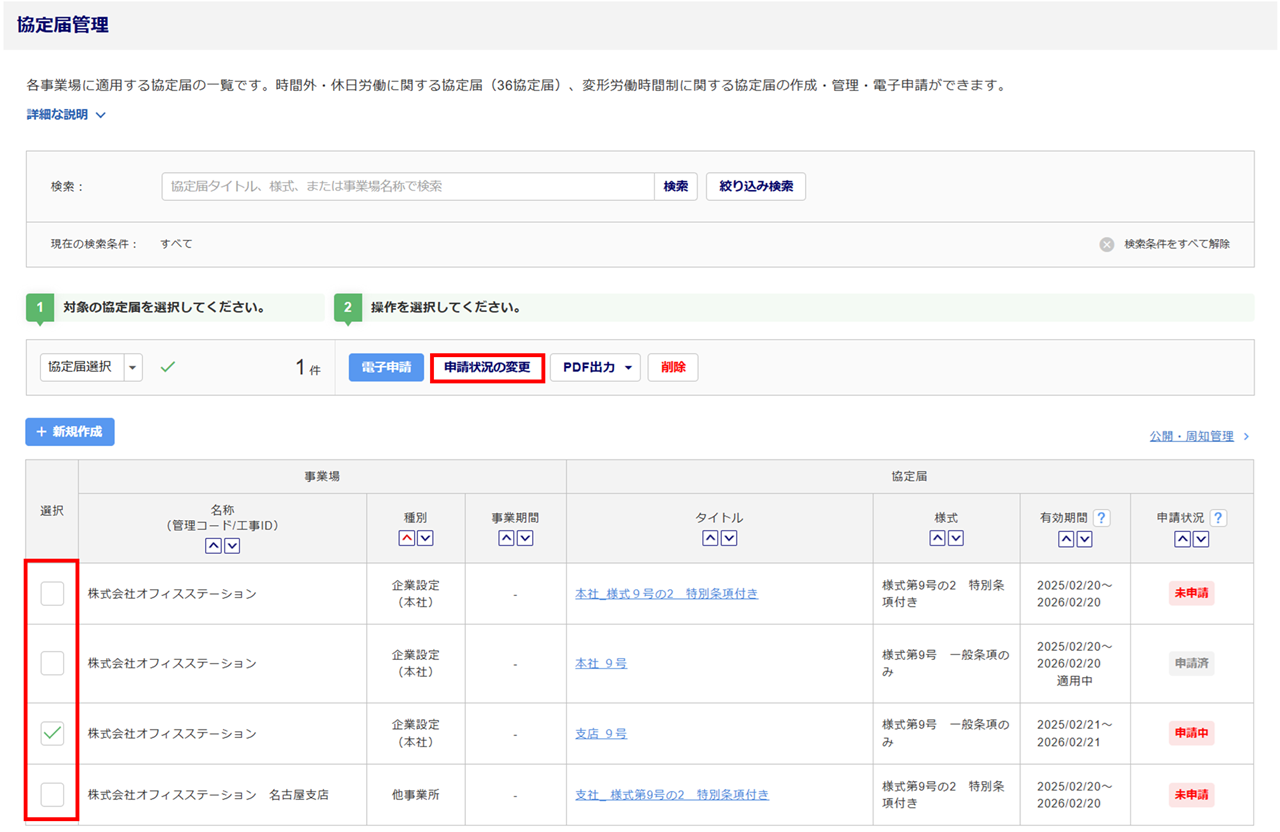Sort 名称 column ascending with up arrow
Viewport: 1280px width, 832px height.
point(213,546)
